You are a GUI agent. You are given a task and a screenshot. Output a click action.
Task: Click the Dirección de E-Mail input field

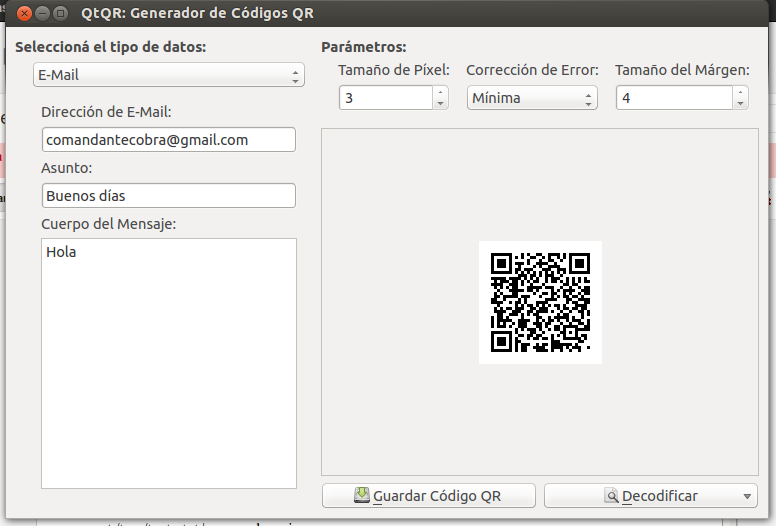click(x=169, y=140)
